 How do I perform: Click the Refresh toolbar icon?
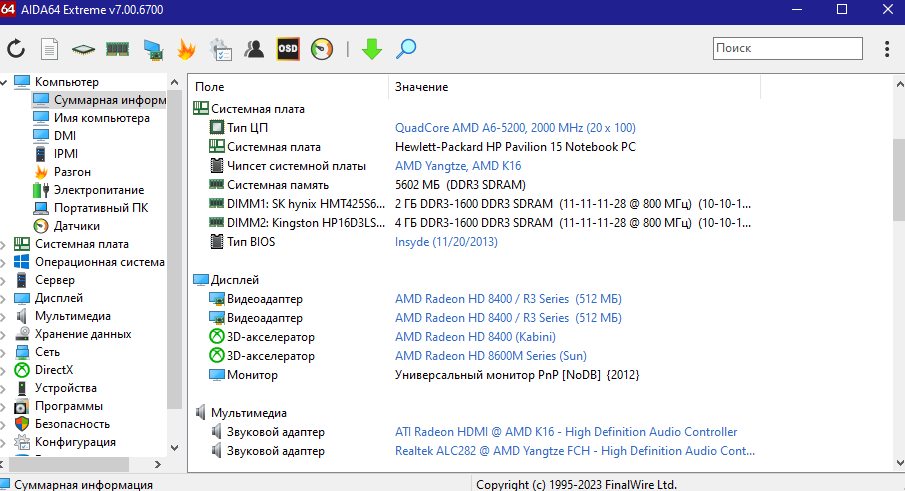16,49
